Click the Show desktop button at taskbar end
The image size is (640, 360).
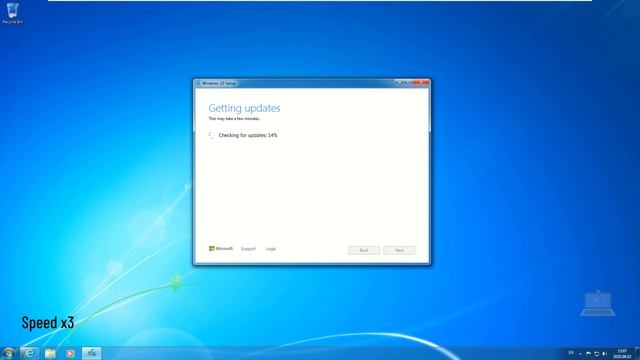[x=637, y=353]
